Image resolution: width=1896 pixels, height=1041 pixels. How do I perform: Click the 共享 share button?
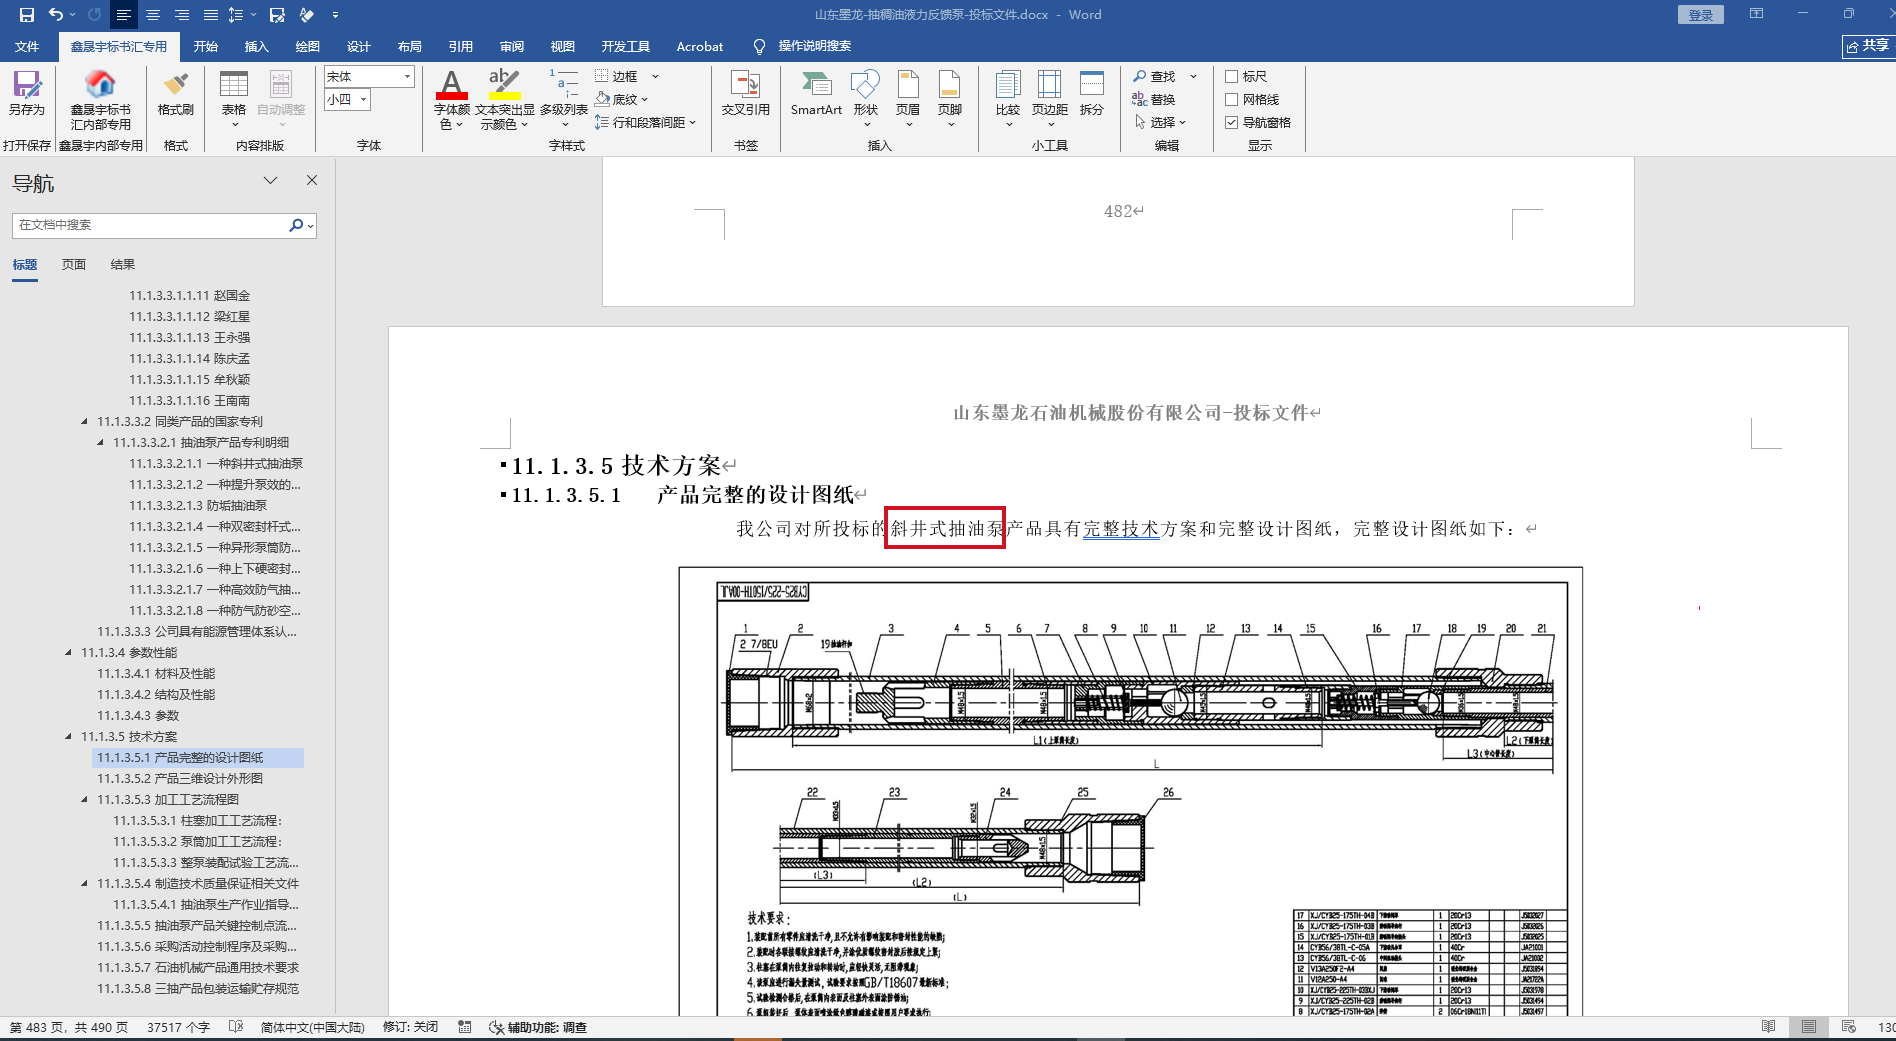(1868, 46)
